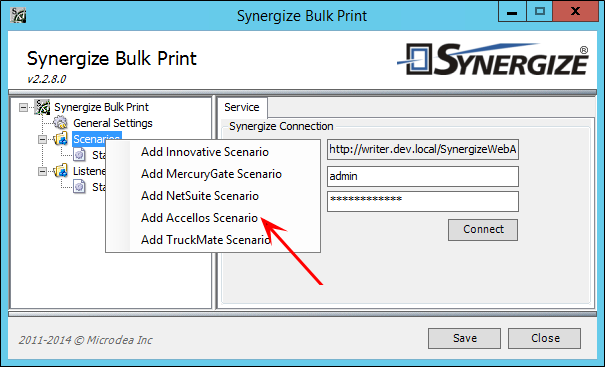Image resolution: width=605 pixels, height=367 pixels.
Task: Collapse the Listeners tree node
Action: [42, 171]
